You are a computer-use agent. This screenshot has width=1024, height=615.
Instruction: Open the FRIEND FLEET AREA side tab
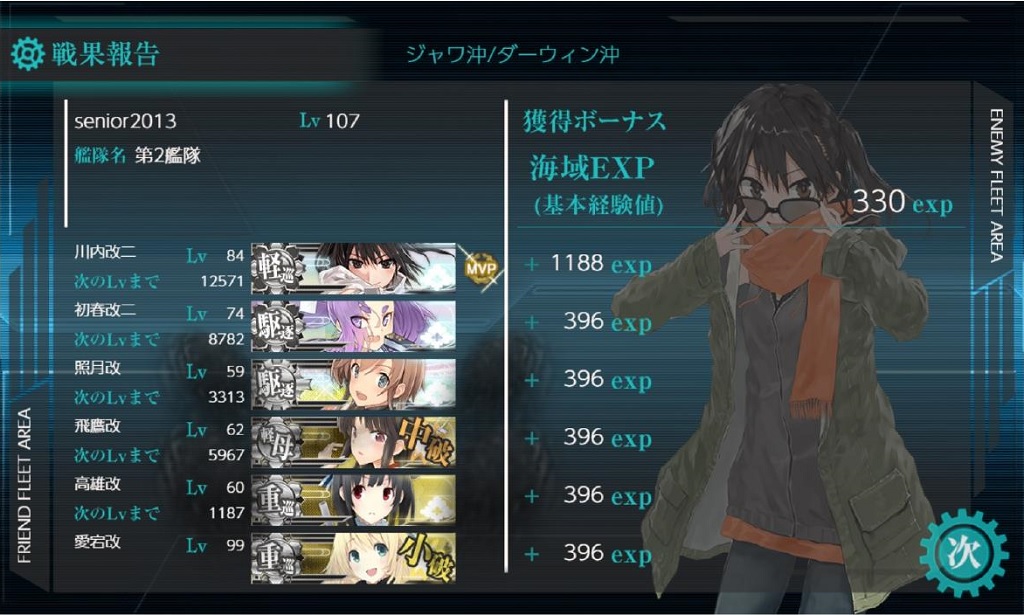point(25,486)
